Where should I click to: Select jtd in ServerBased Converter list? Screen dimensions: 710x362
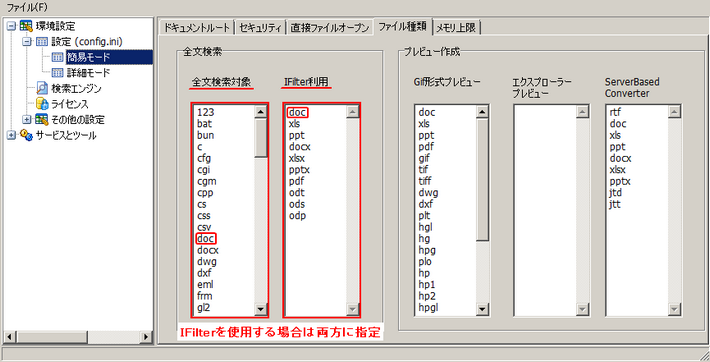click(615, 193)
